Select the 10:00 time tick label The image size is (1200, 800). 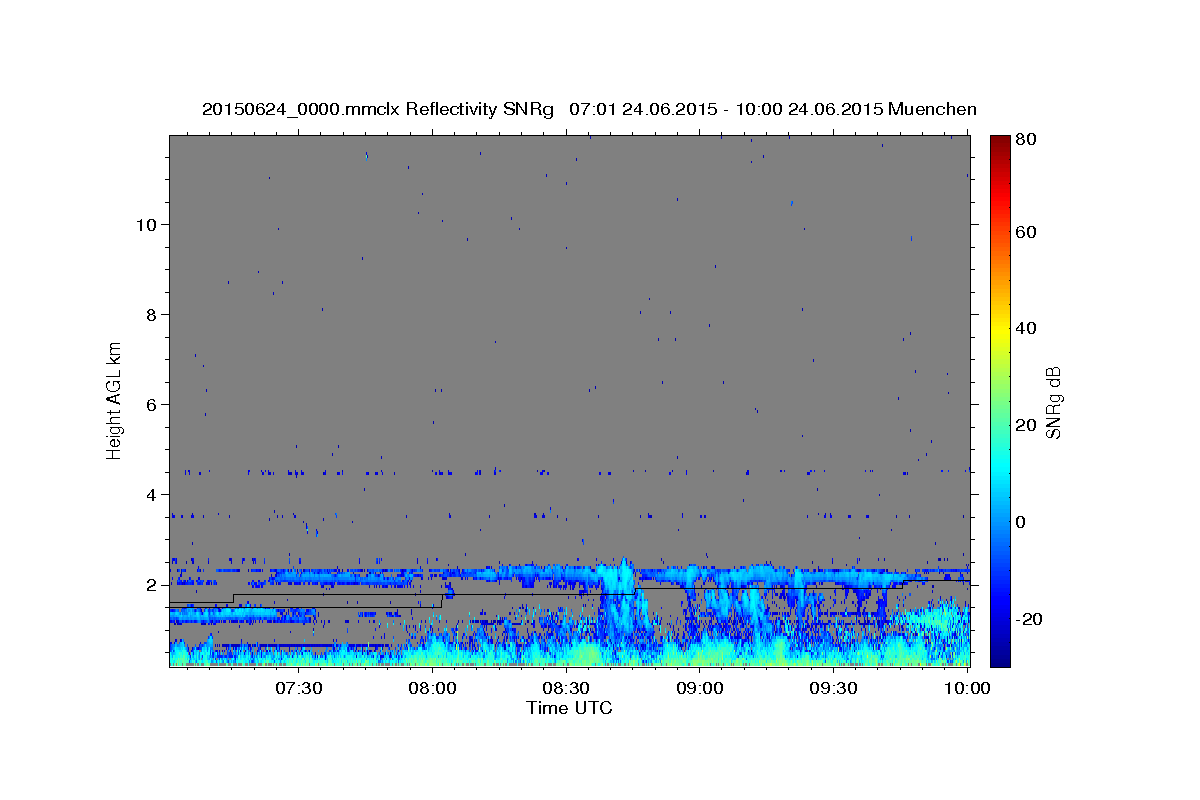click(967, 688)
